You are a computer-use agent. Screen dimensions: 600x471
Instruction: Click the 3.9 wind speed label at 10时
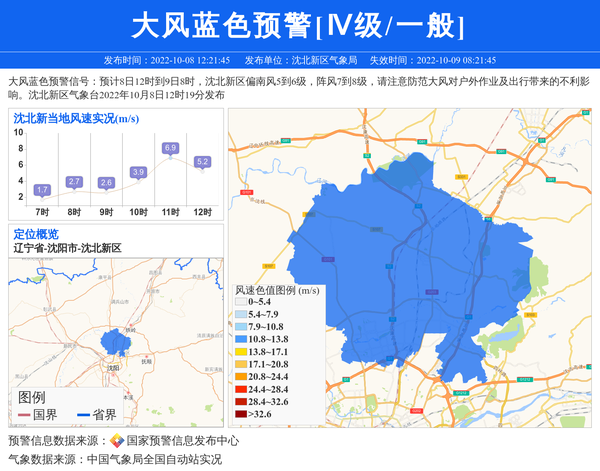(138, 172)
